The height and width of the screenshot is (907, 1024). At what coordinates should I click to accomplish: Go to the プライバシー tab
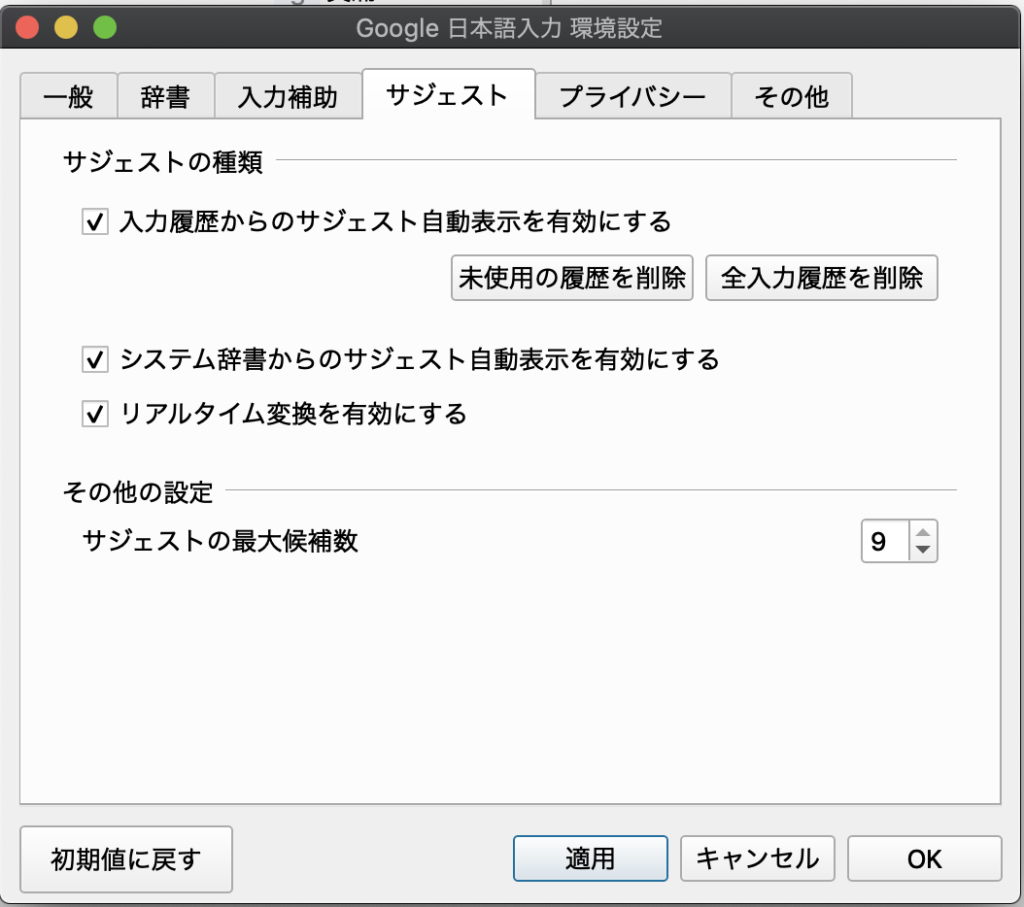coord(632,97)
